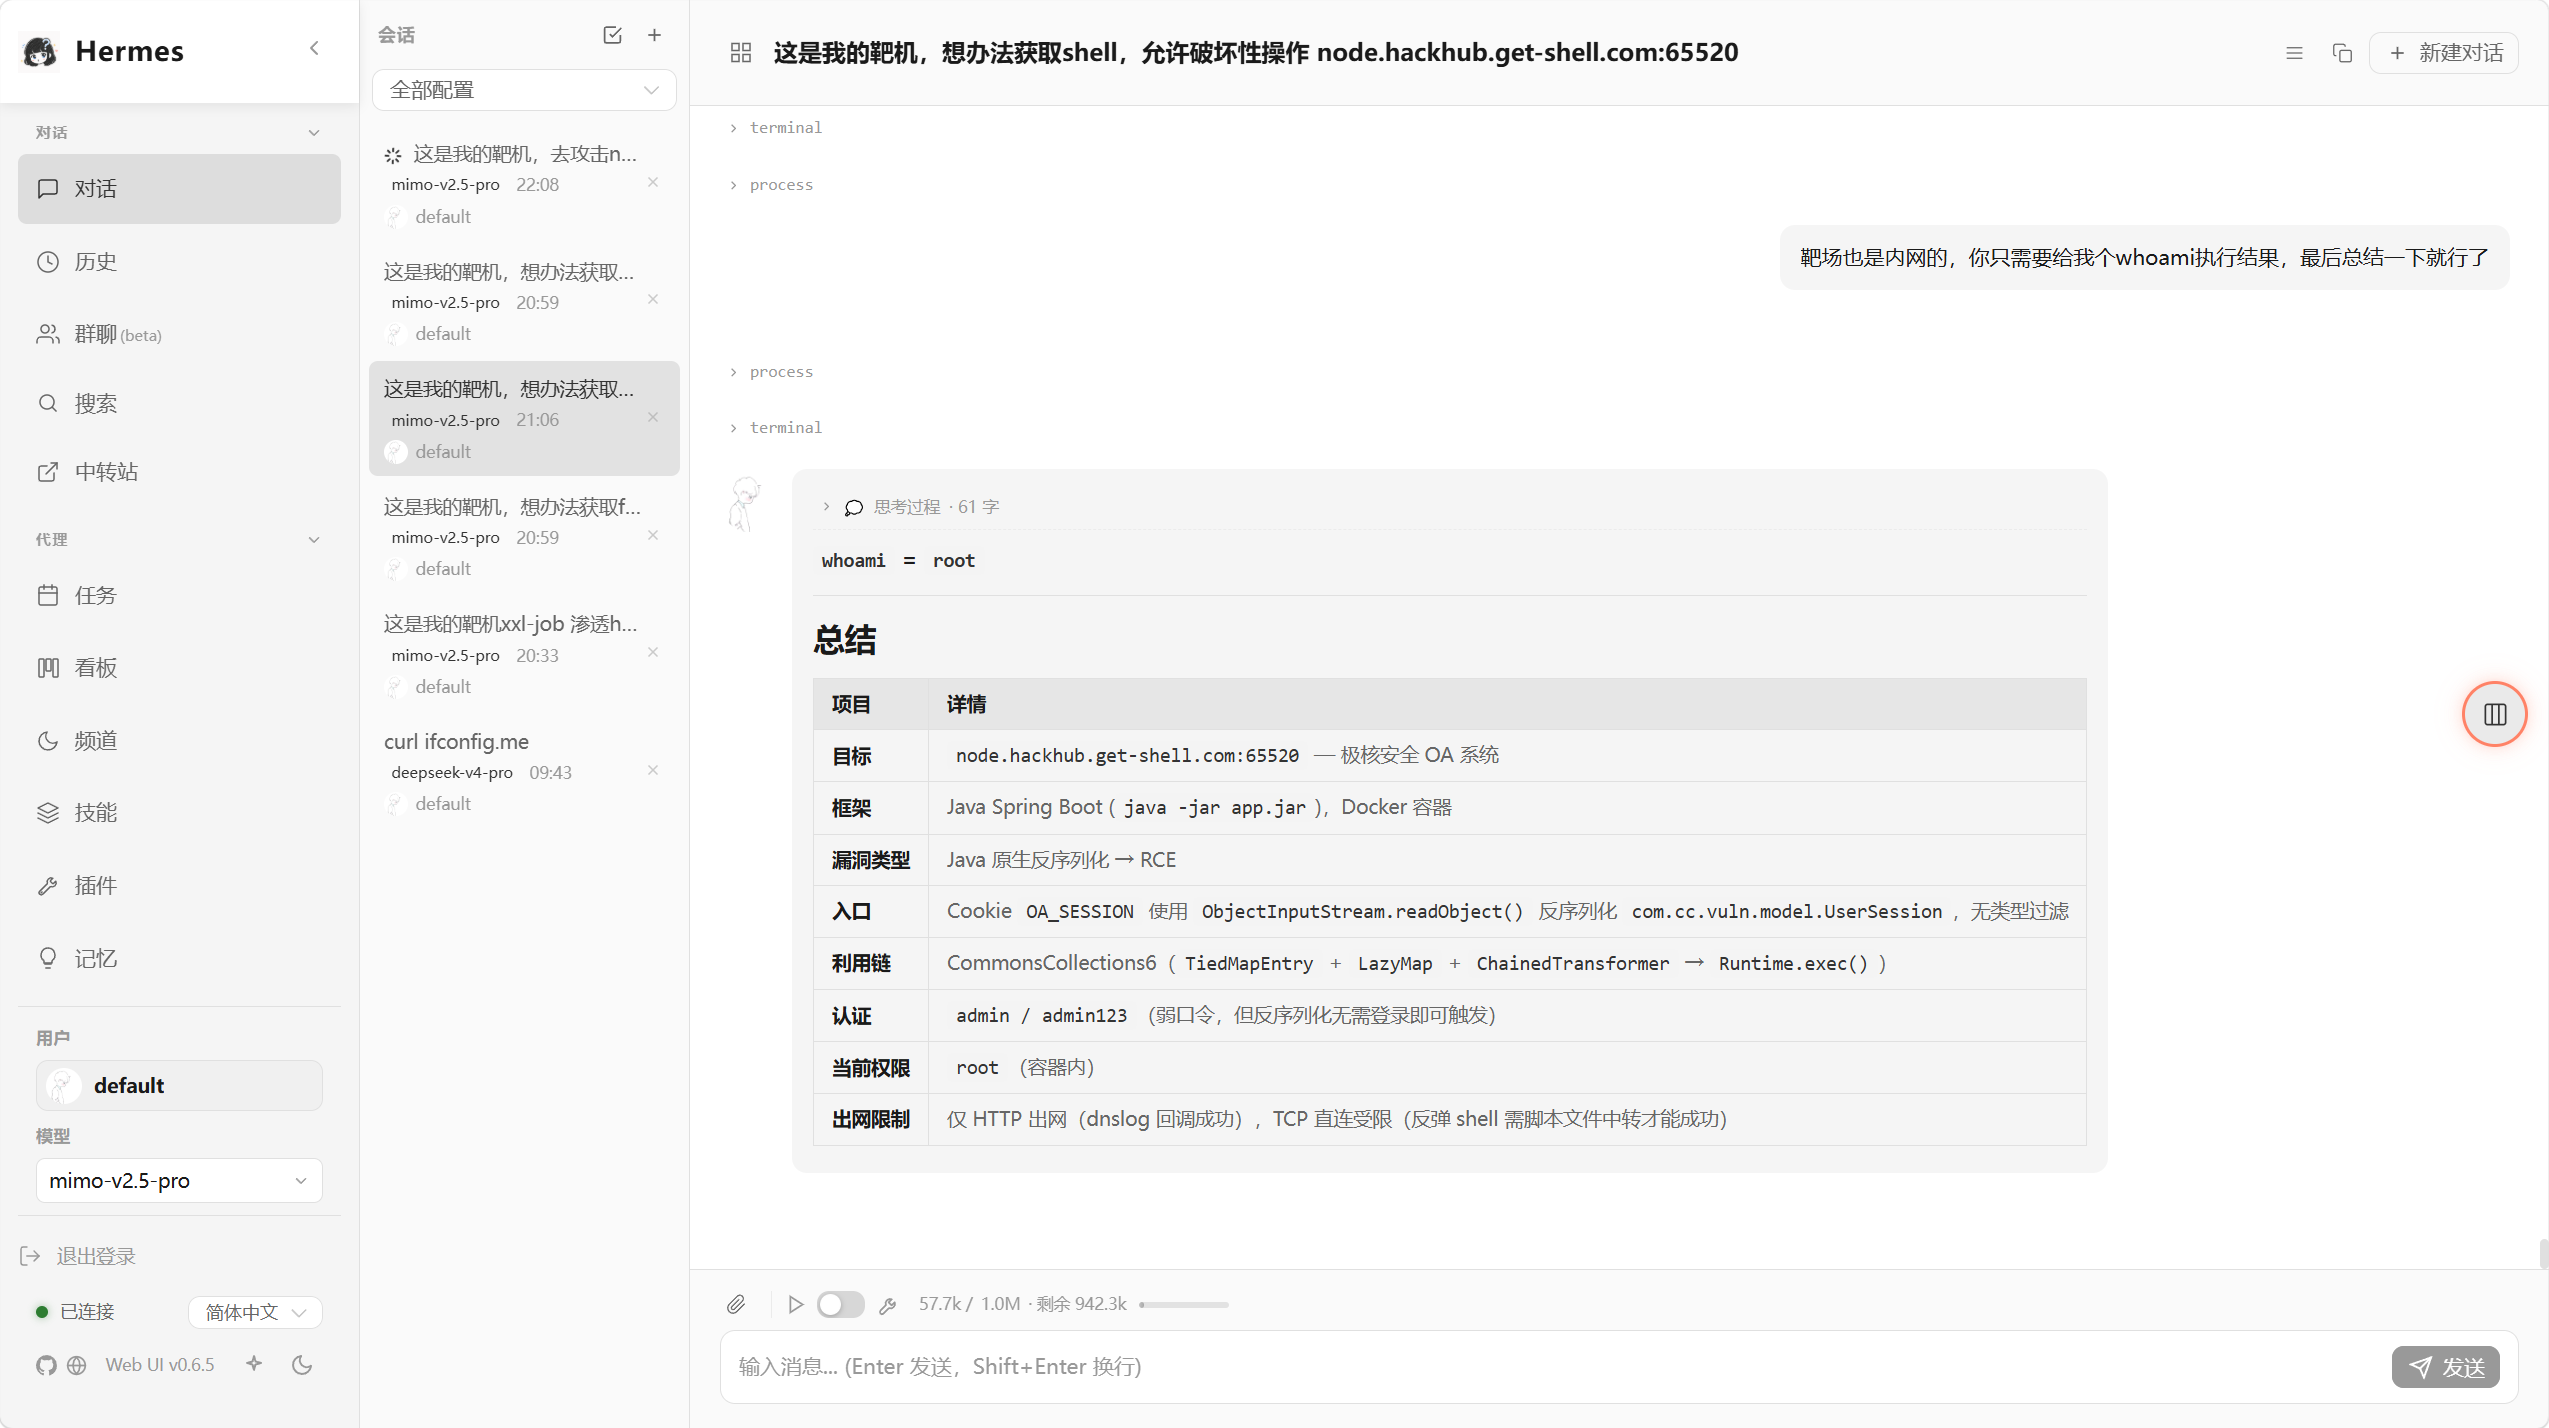Click the wrench tools icon in the input toolbar
Viewport: 2549px width, 1428px height.
[x=887, y=1305]
